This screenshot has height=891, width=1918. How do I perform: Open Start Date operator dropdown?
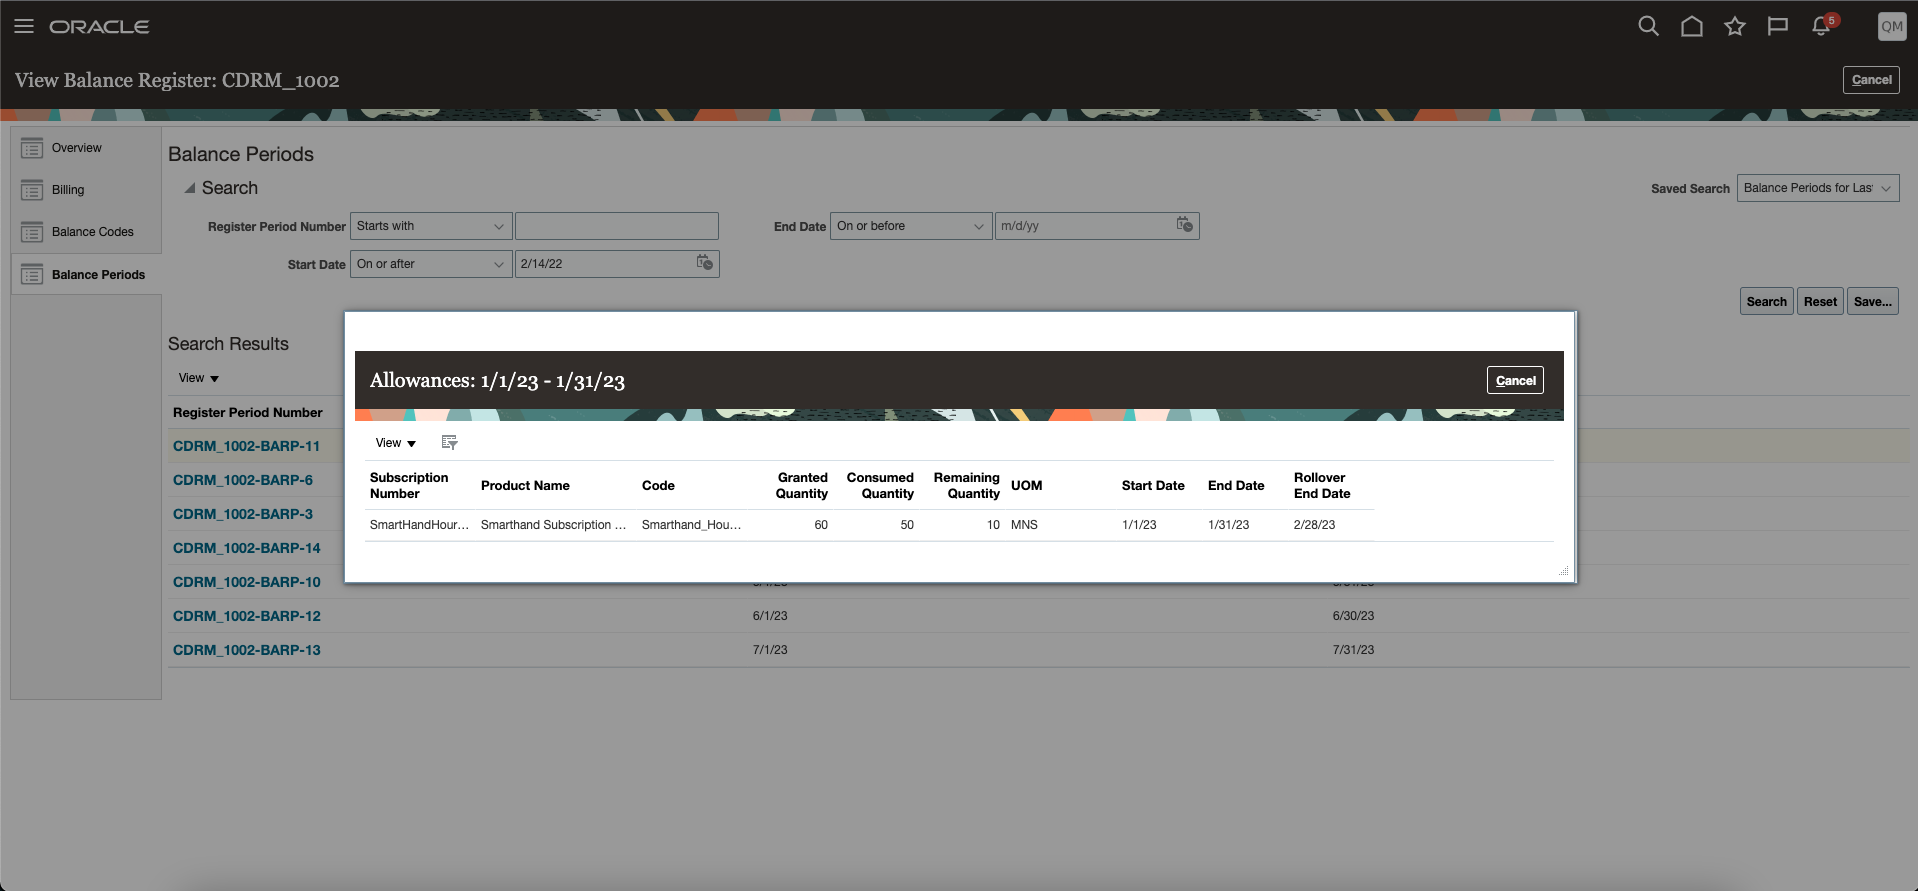pos(431,264)
